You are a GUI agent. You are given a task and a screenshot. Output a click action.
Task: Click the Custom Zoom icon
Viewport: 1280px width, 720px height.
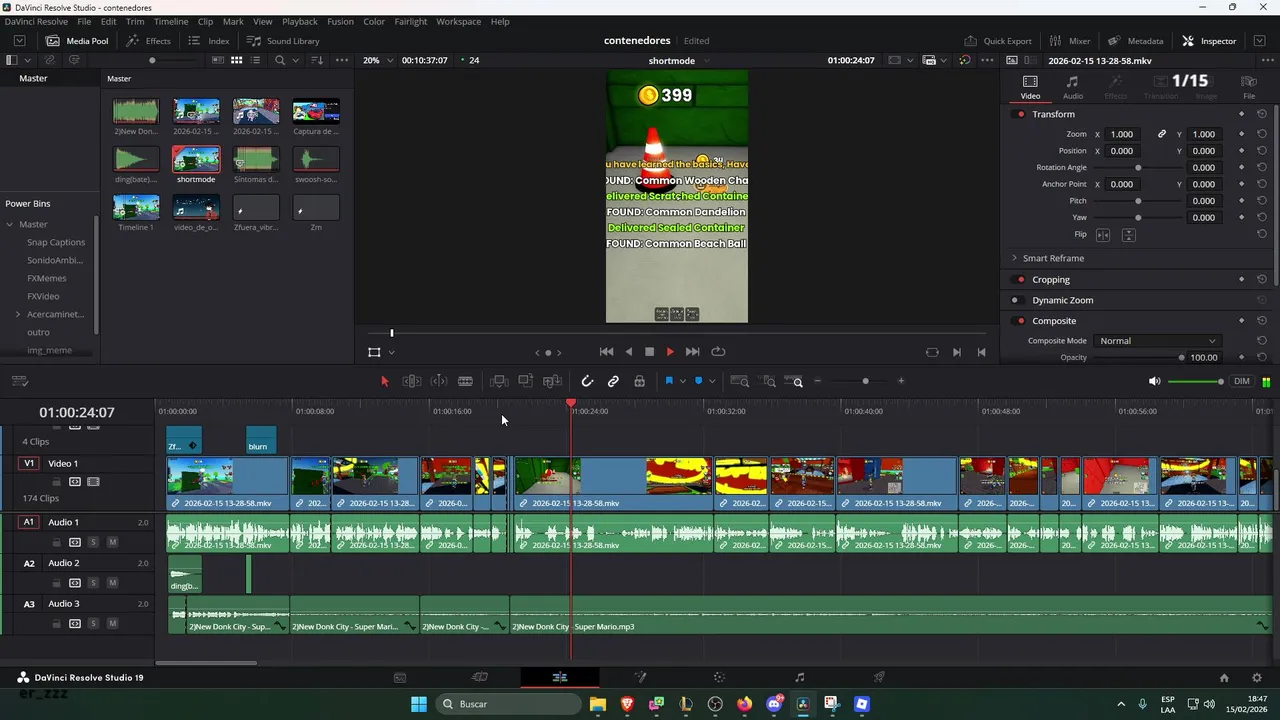794,381
